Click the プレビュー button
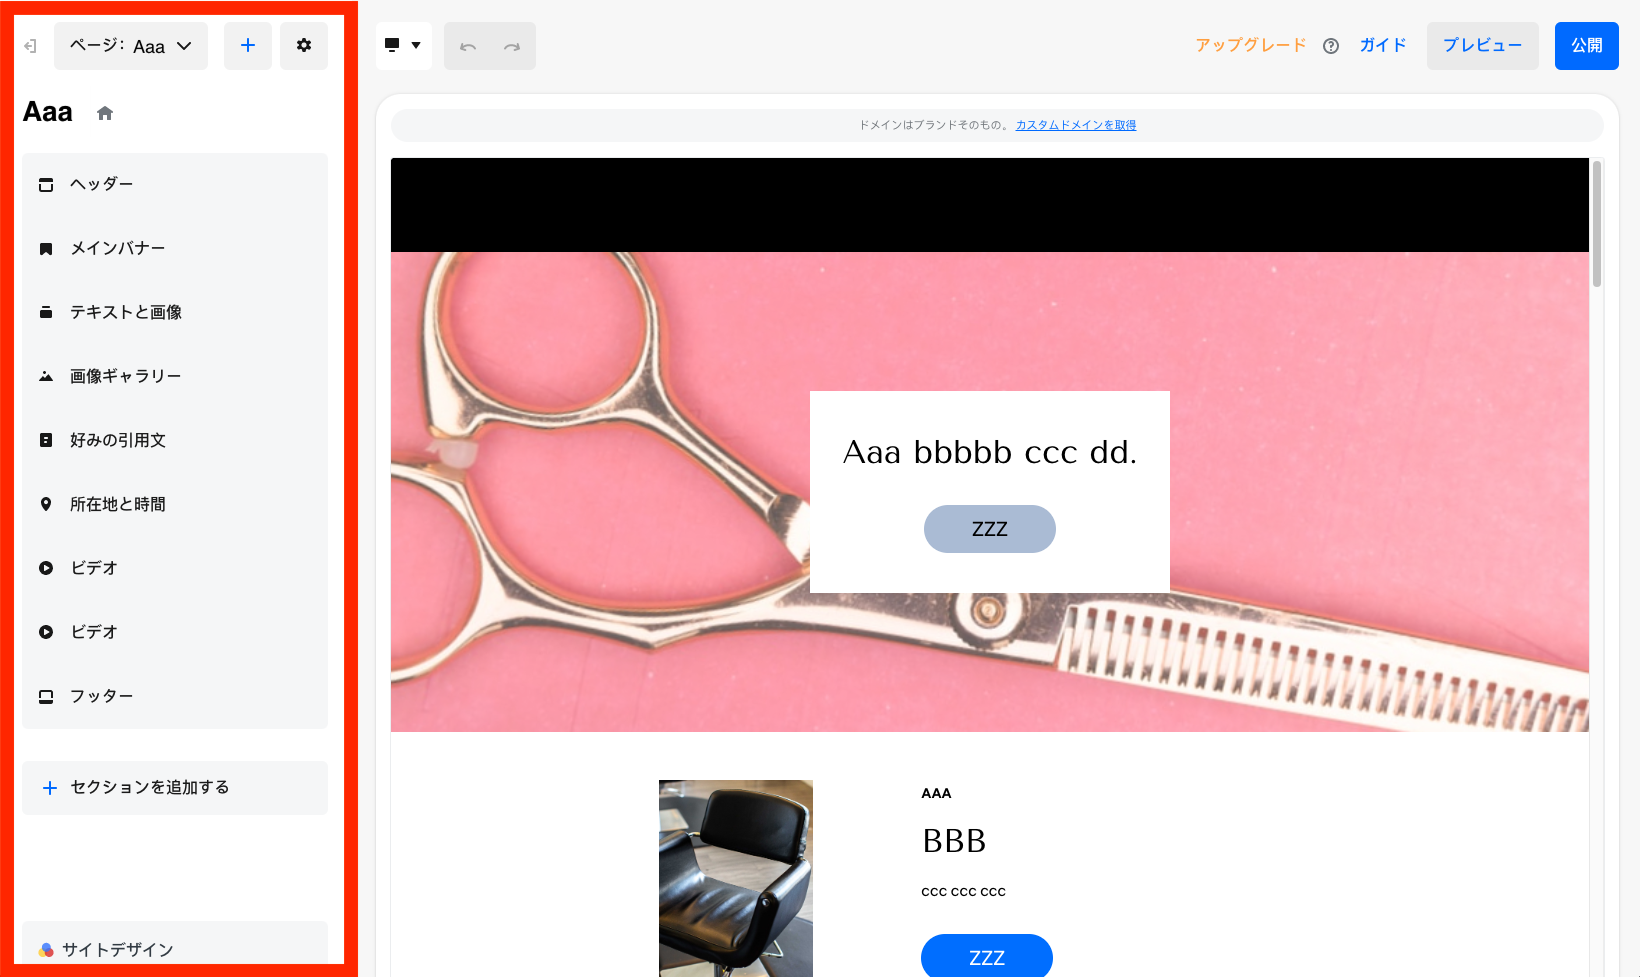This screenshot has height=977, width=1640. click(x=1483, y=46)
